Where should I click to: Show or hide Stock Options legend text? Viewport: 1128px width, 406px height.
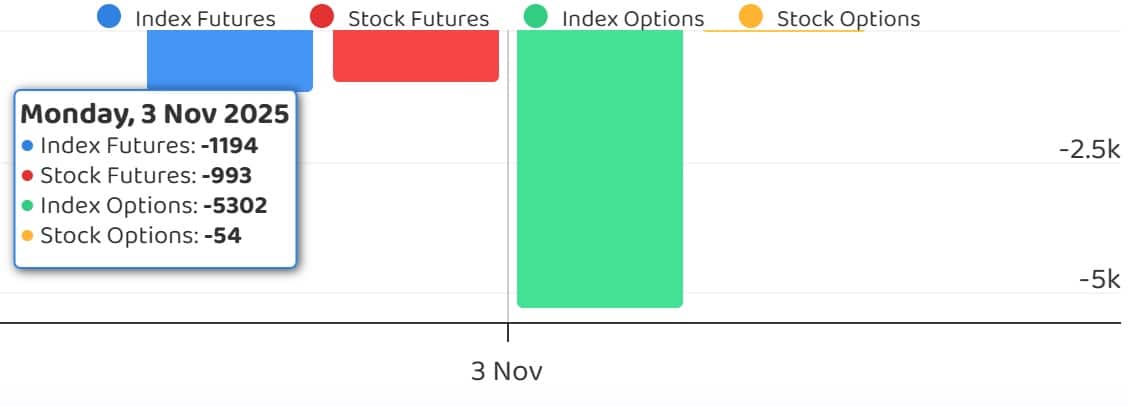[848, 19]
